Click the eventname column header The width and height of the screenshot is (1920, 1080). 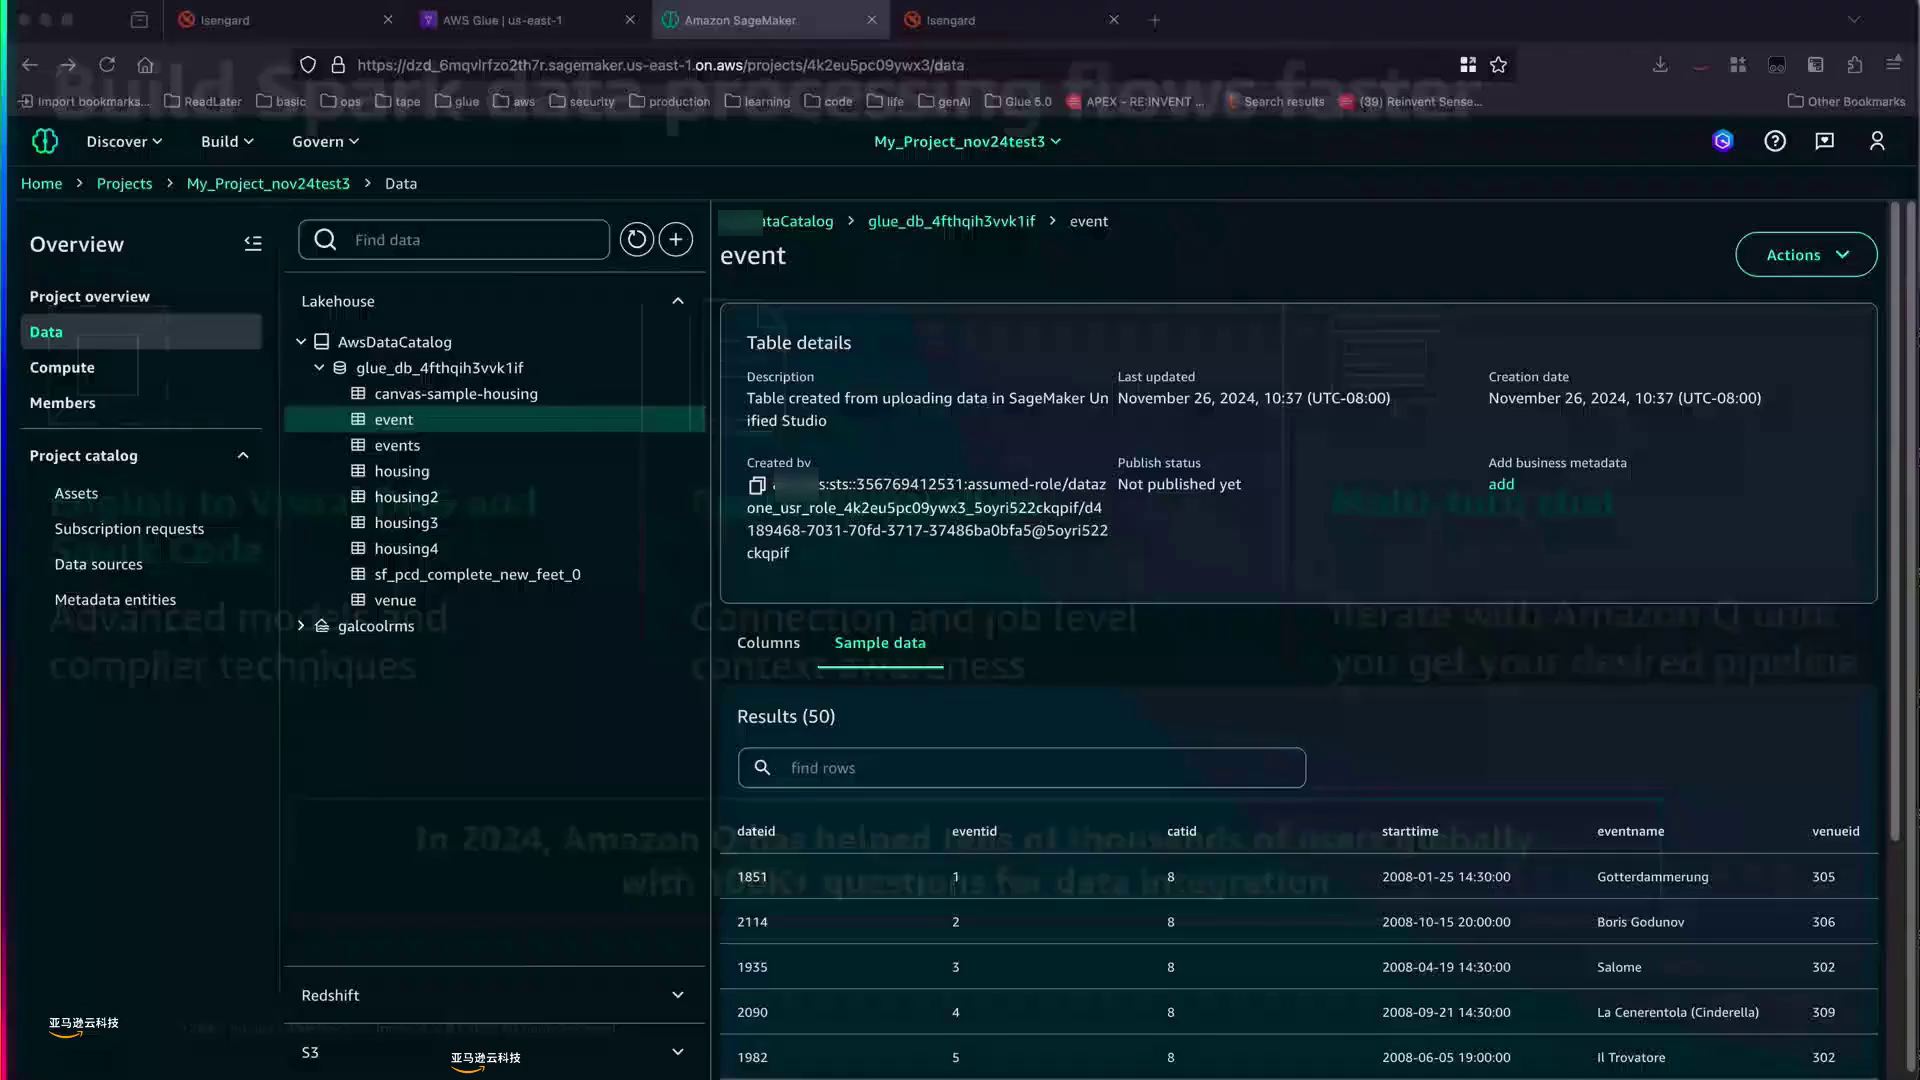(1630, 831)
